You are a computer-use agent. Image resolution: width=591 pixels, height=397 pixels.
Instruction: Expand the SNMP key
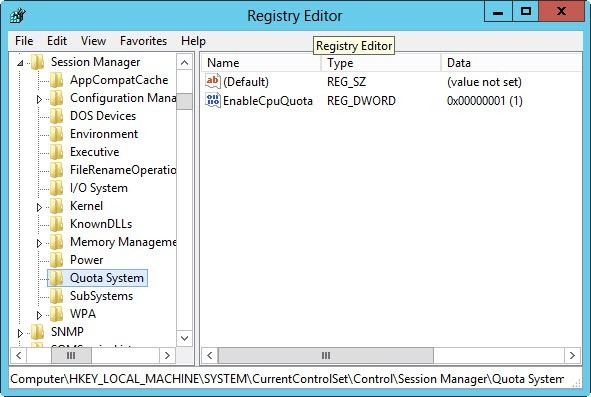point(20,333)
